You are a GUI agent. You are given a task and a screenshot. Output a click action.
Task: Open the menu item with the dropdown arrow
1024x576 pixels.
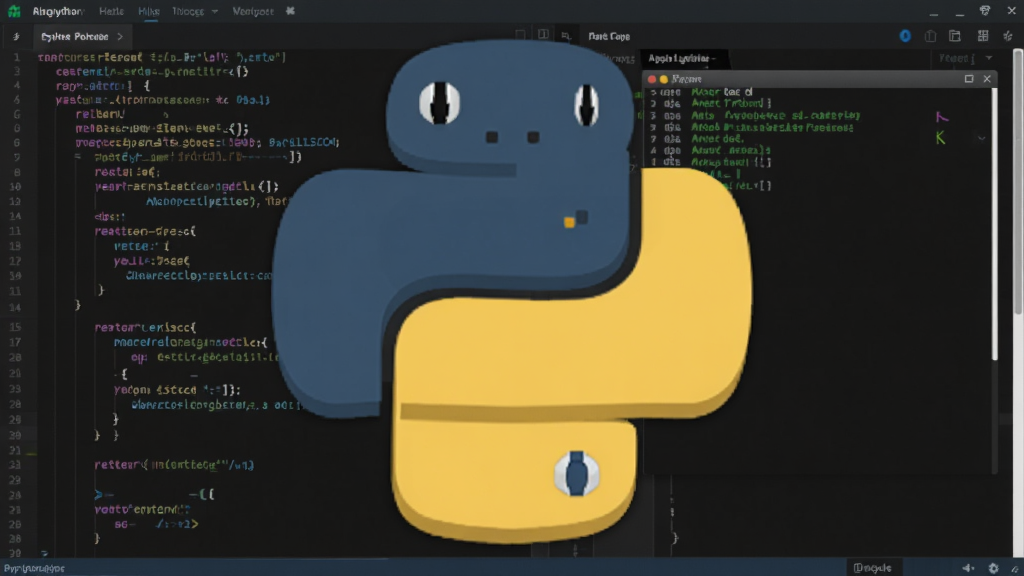click(x=195, y=11)
